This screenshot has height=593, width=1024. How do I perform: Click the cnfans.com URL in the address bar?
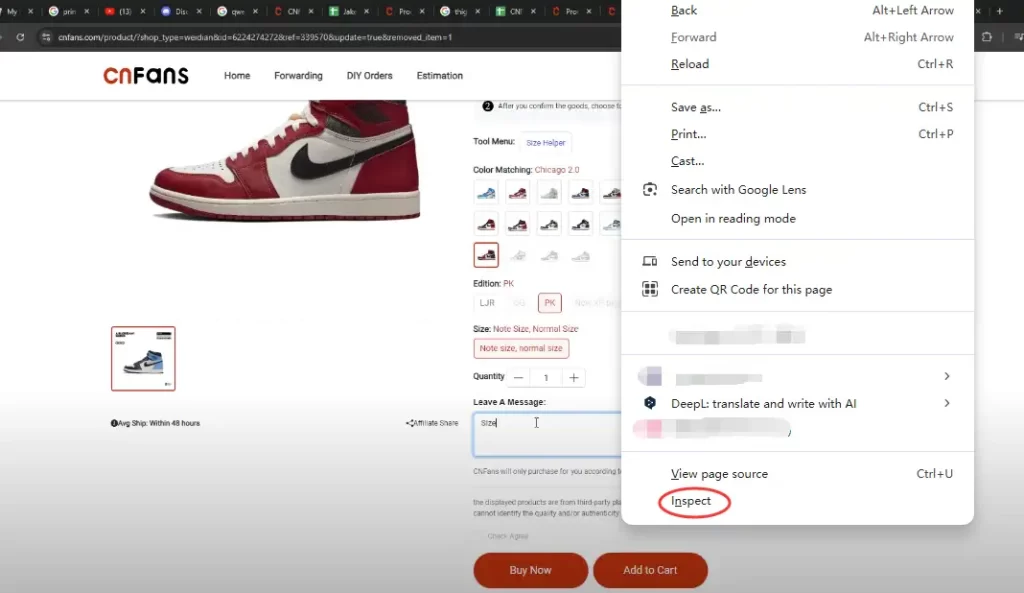click(255, 37)
